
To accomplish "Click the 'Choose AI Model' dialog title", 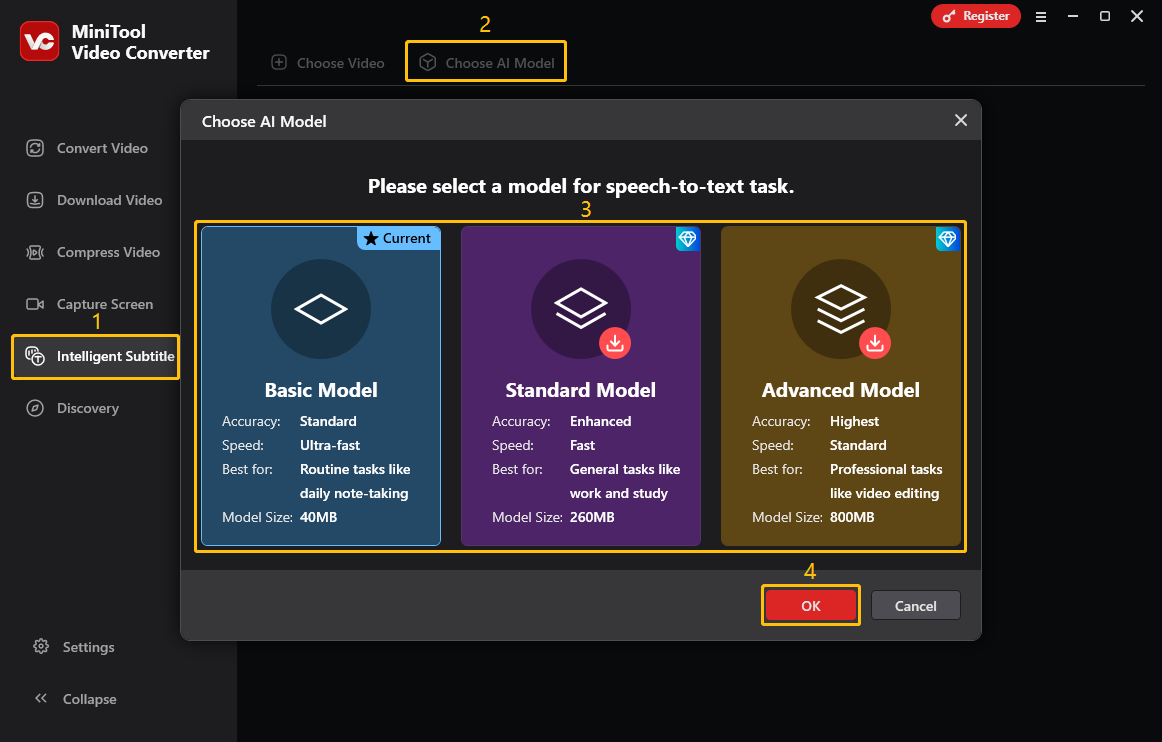I will [x=264, y=122].
